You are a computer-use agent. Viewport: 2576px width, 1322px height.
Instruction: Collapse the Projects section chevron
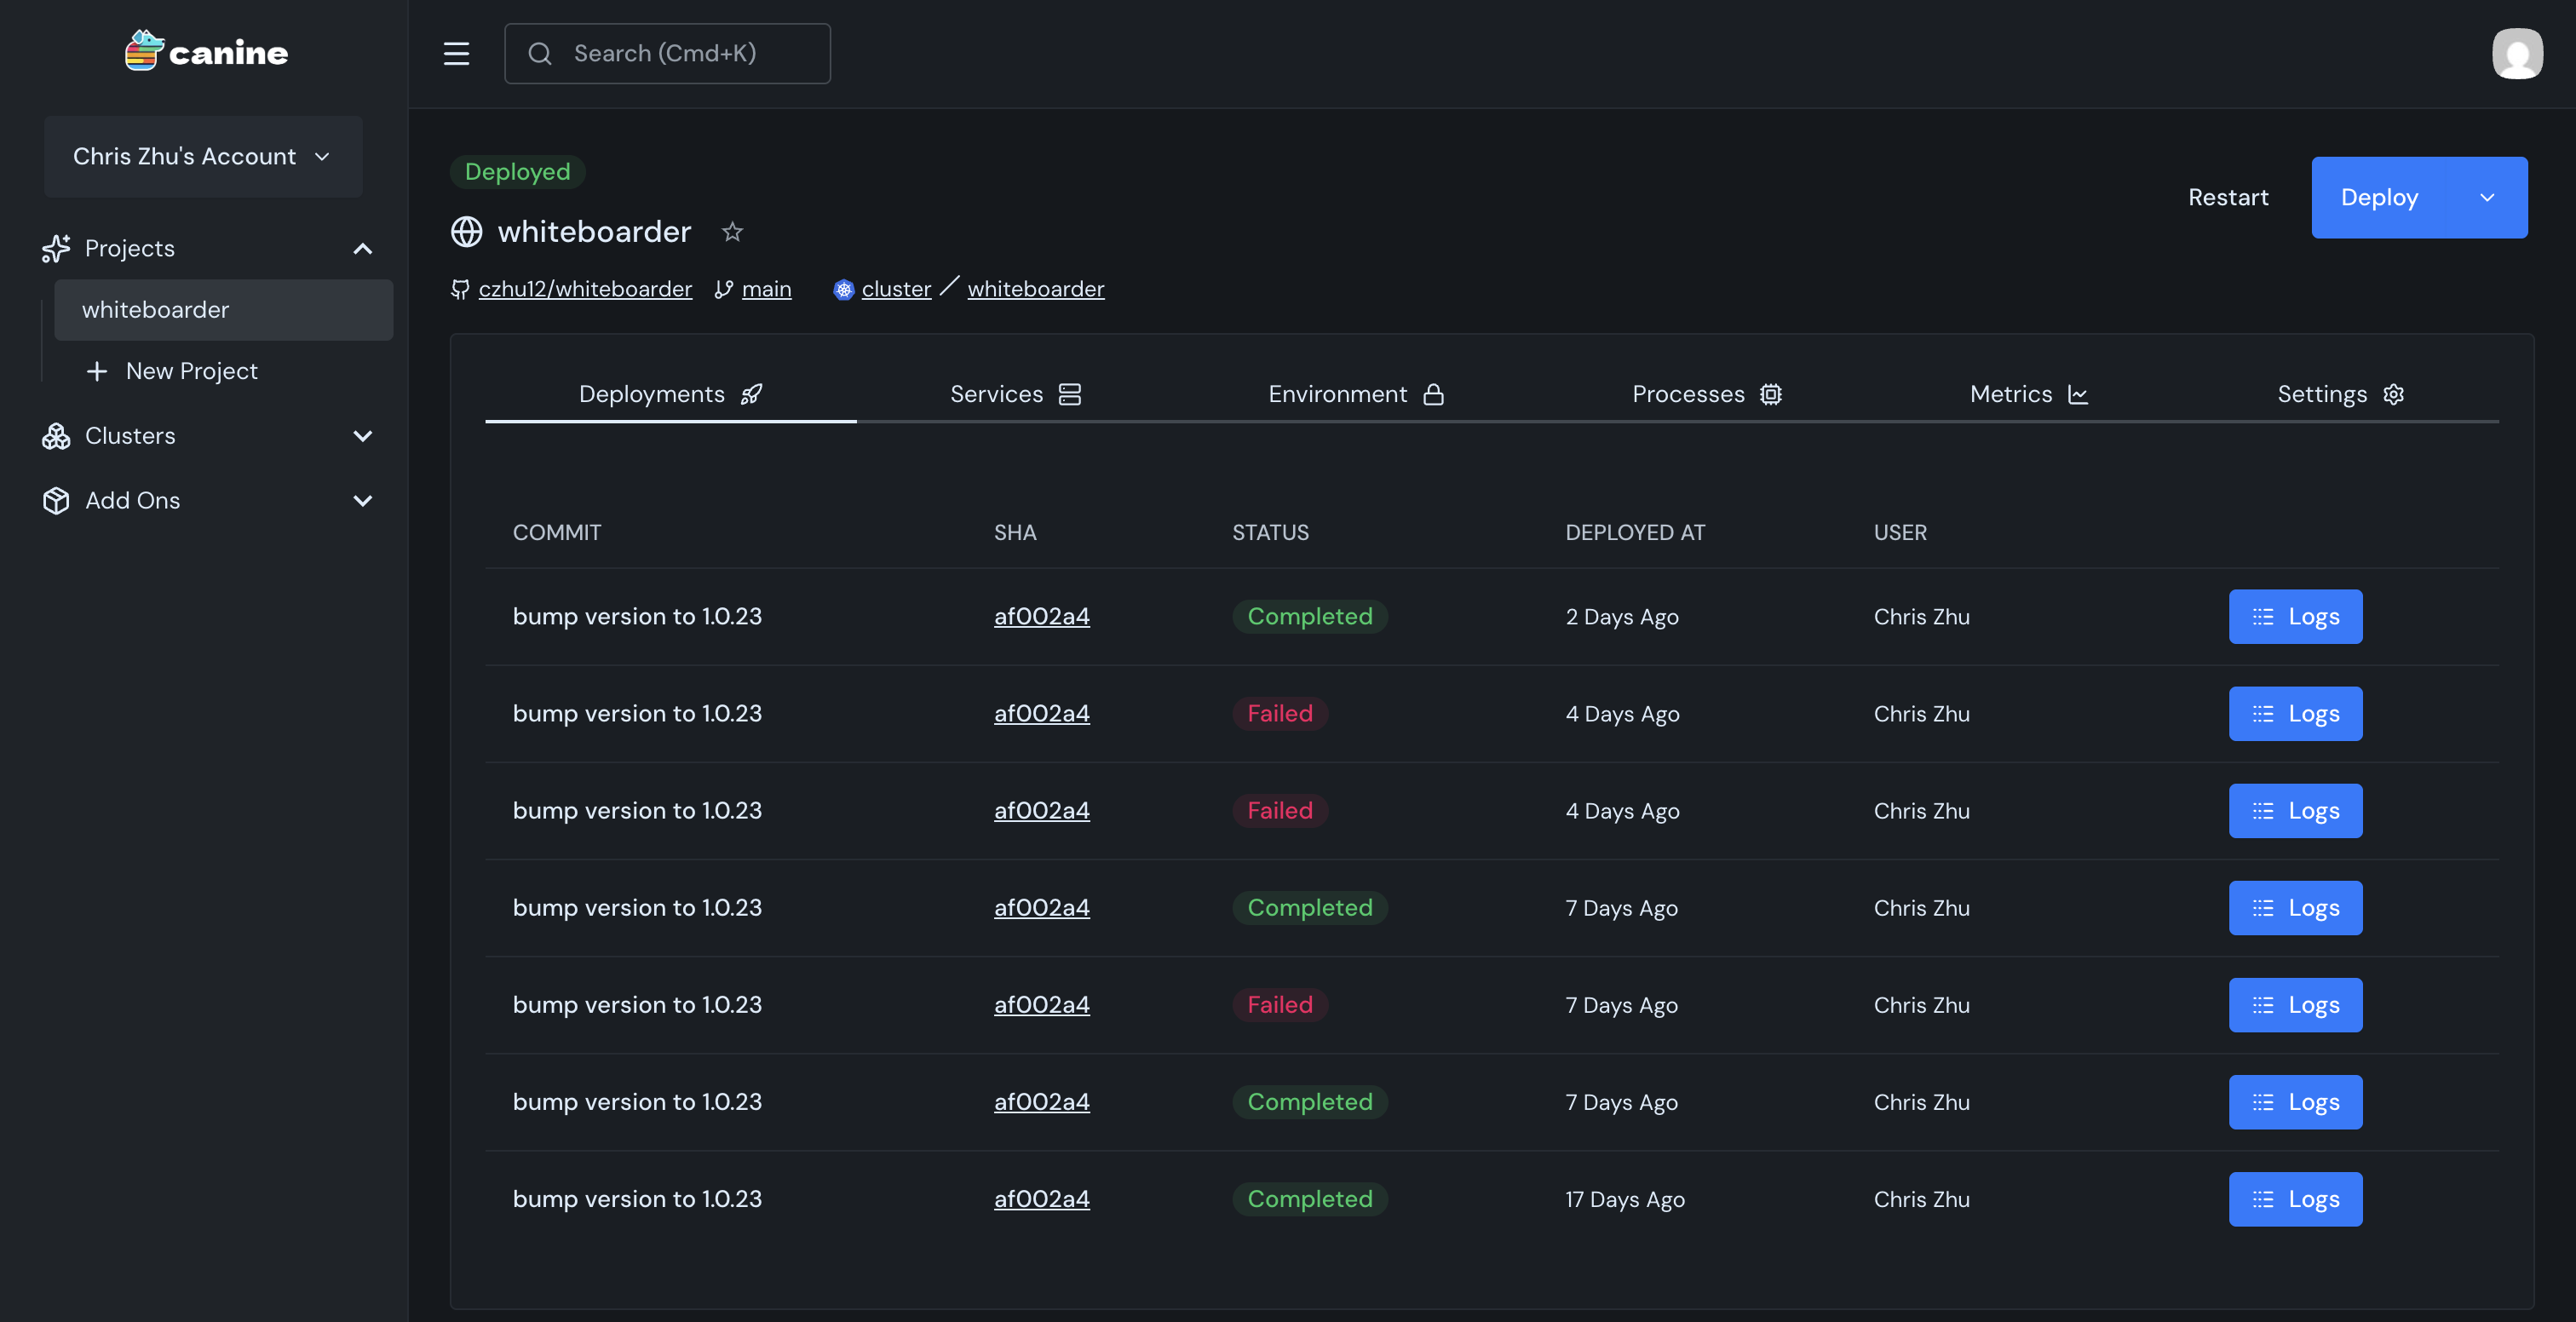[363, 249]
